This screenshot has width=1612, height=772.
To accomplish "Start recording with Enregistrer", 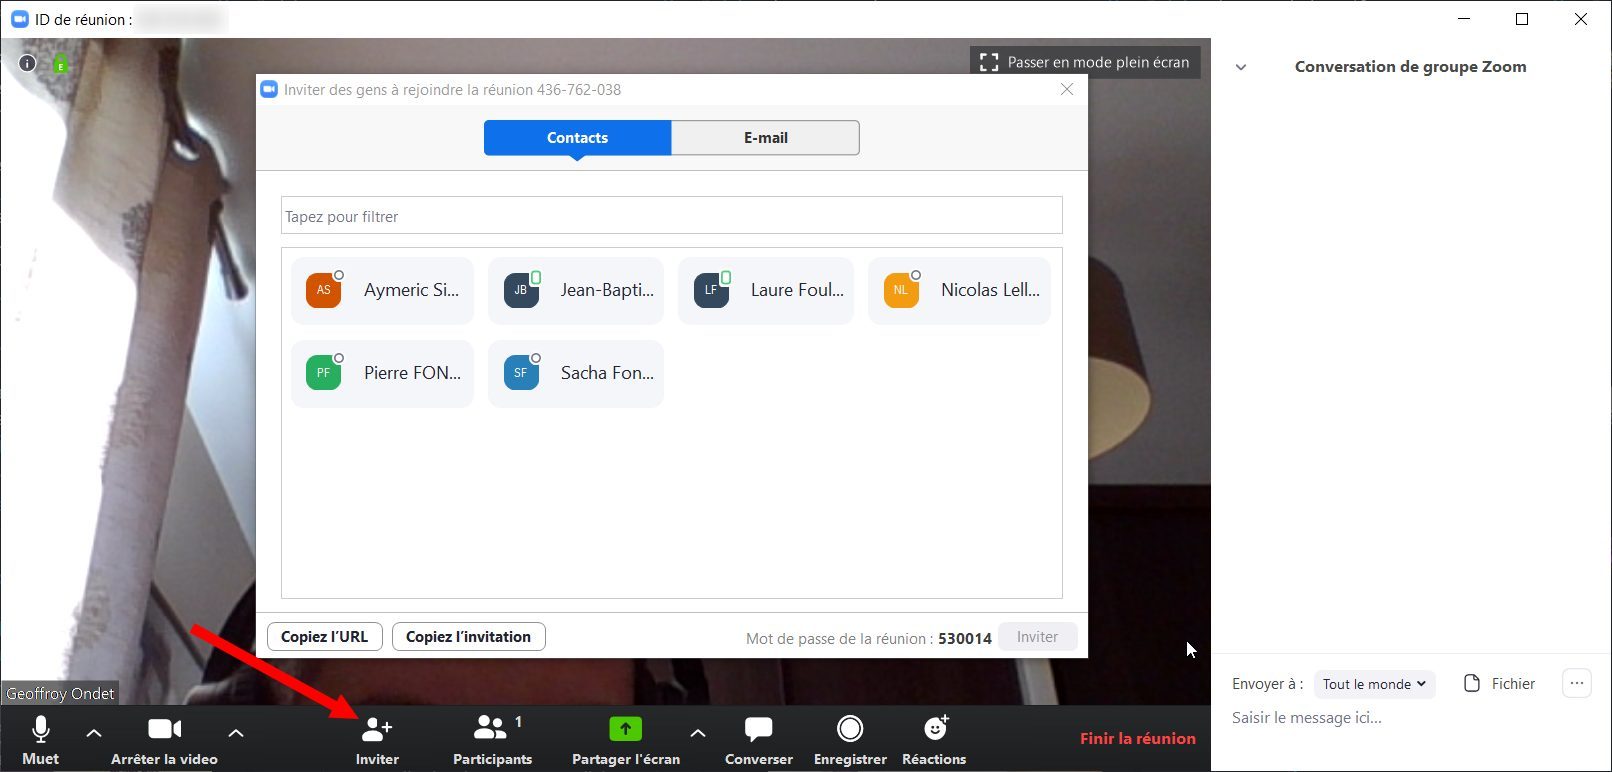I will click(x=850, y=741).
